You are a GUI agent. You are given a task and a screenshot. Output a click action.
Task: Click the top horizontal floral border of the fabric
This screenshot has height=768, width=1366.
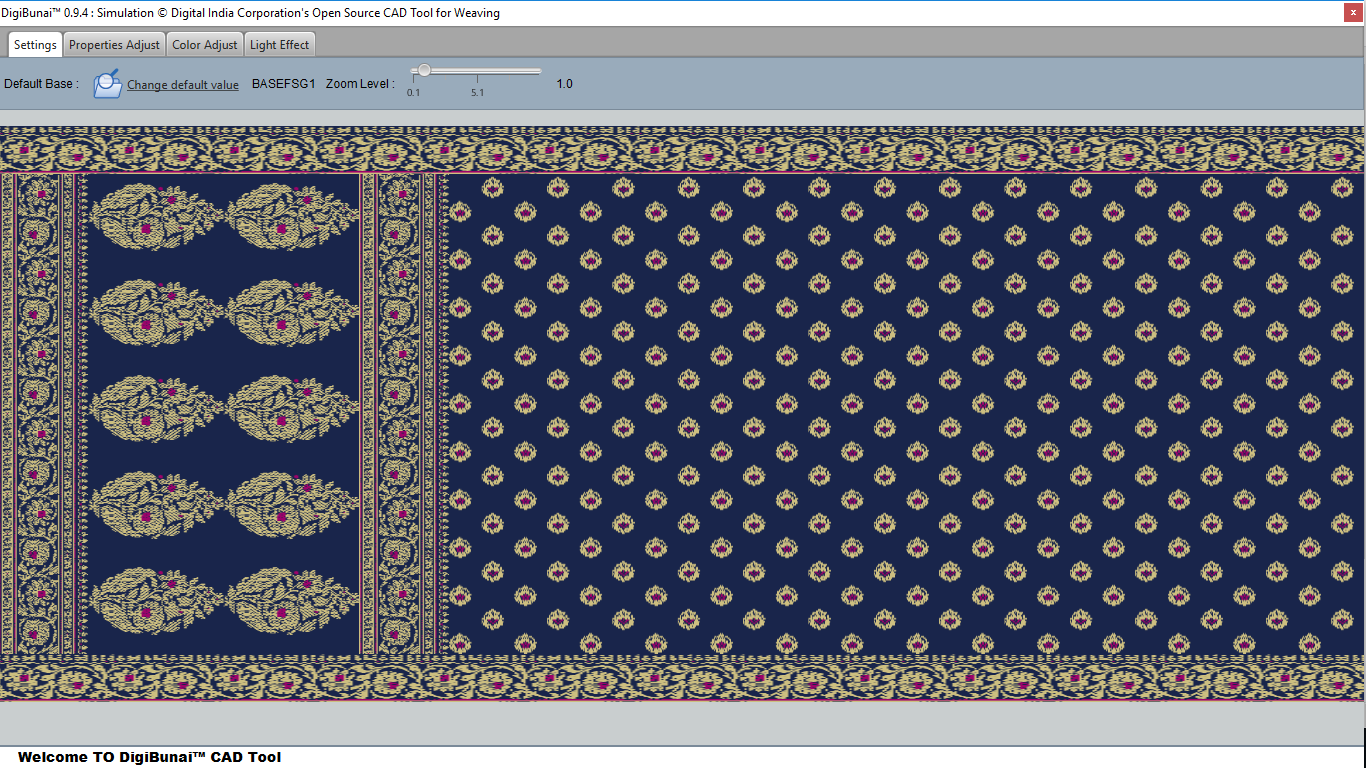coord(683,150)
